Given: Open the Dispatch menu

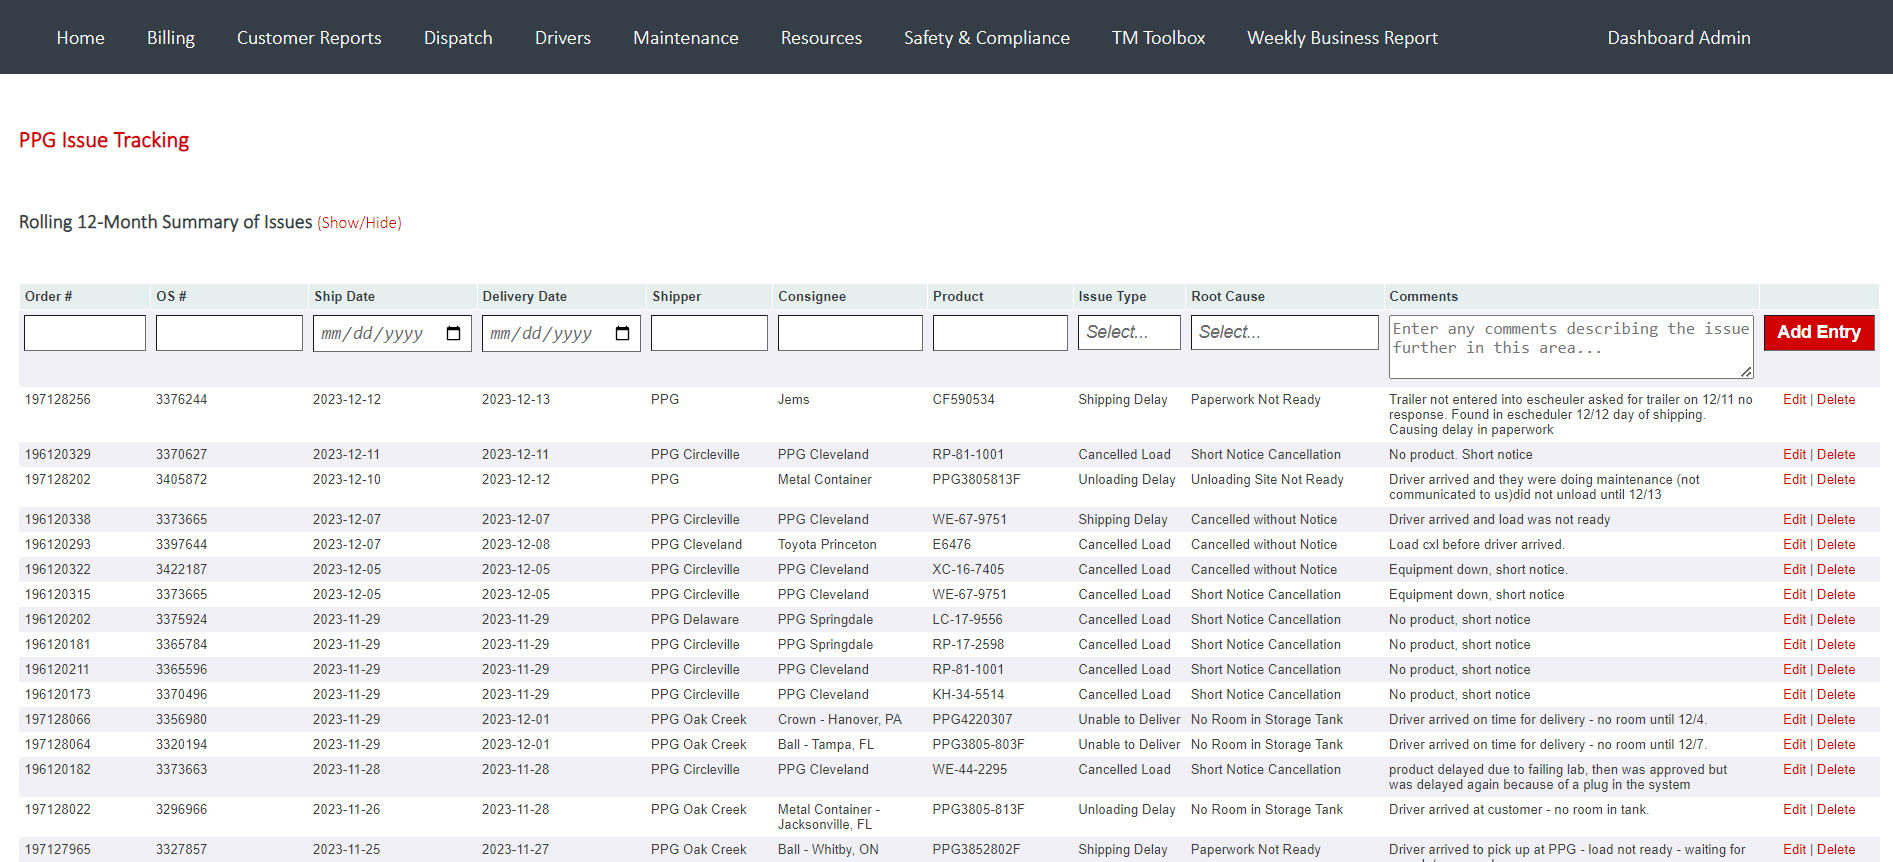Looking at the screenshot, I should (x=458, y=38).
